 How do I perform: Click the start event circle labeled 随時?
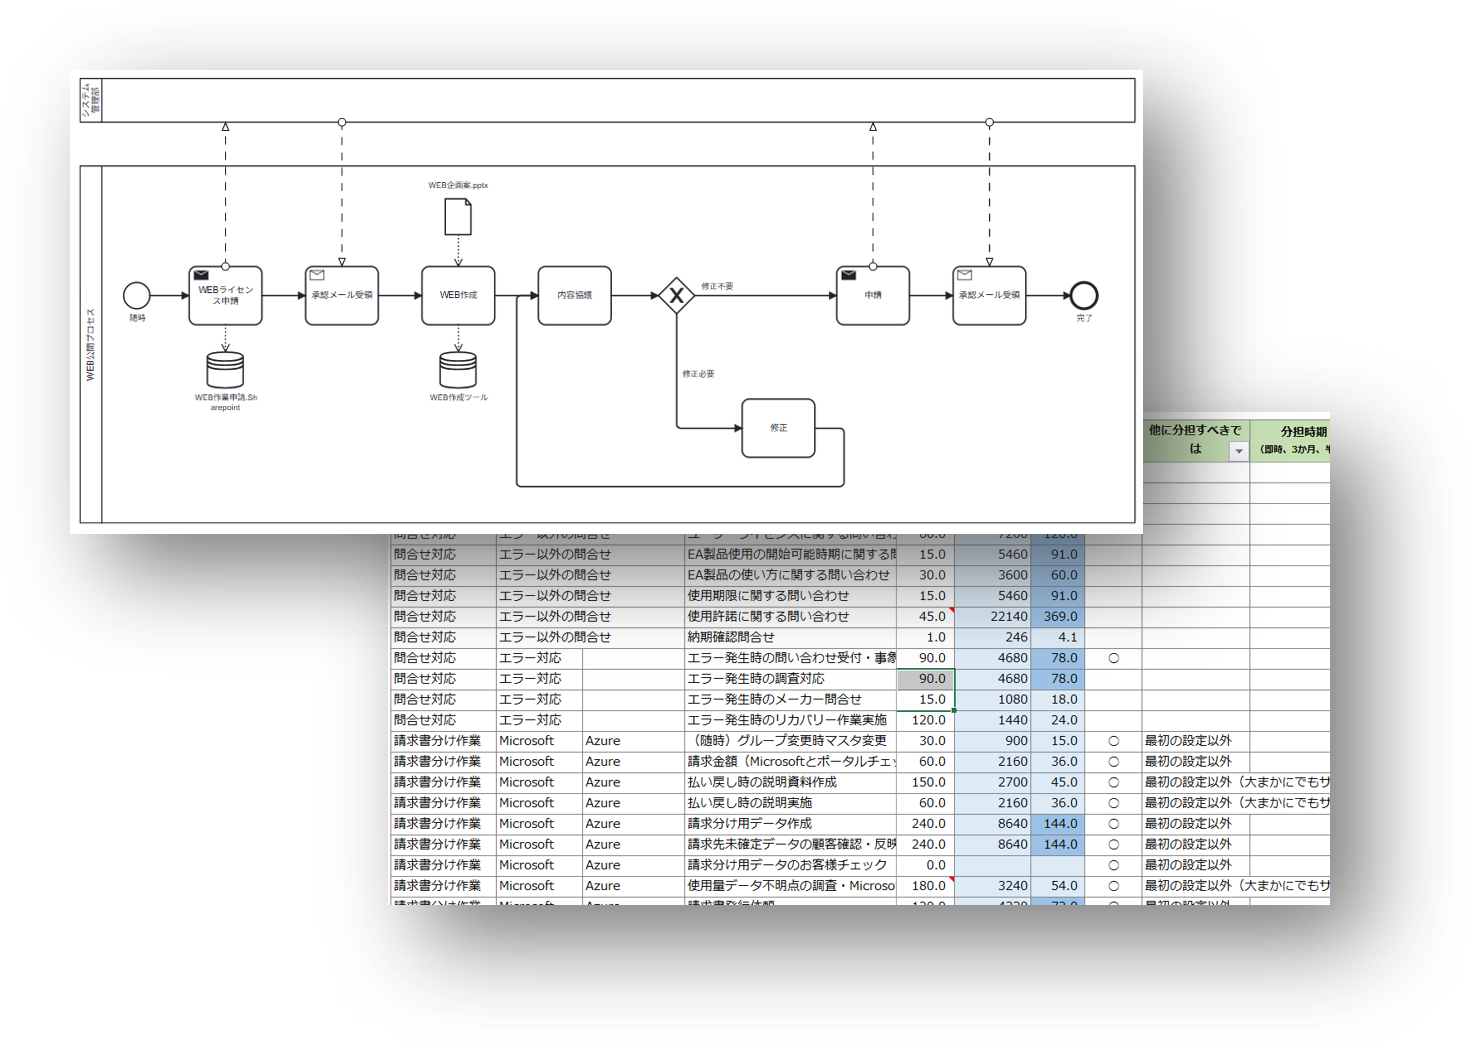pyautogui.click(x=137, y=295)
